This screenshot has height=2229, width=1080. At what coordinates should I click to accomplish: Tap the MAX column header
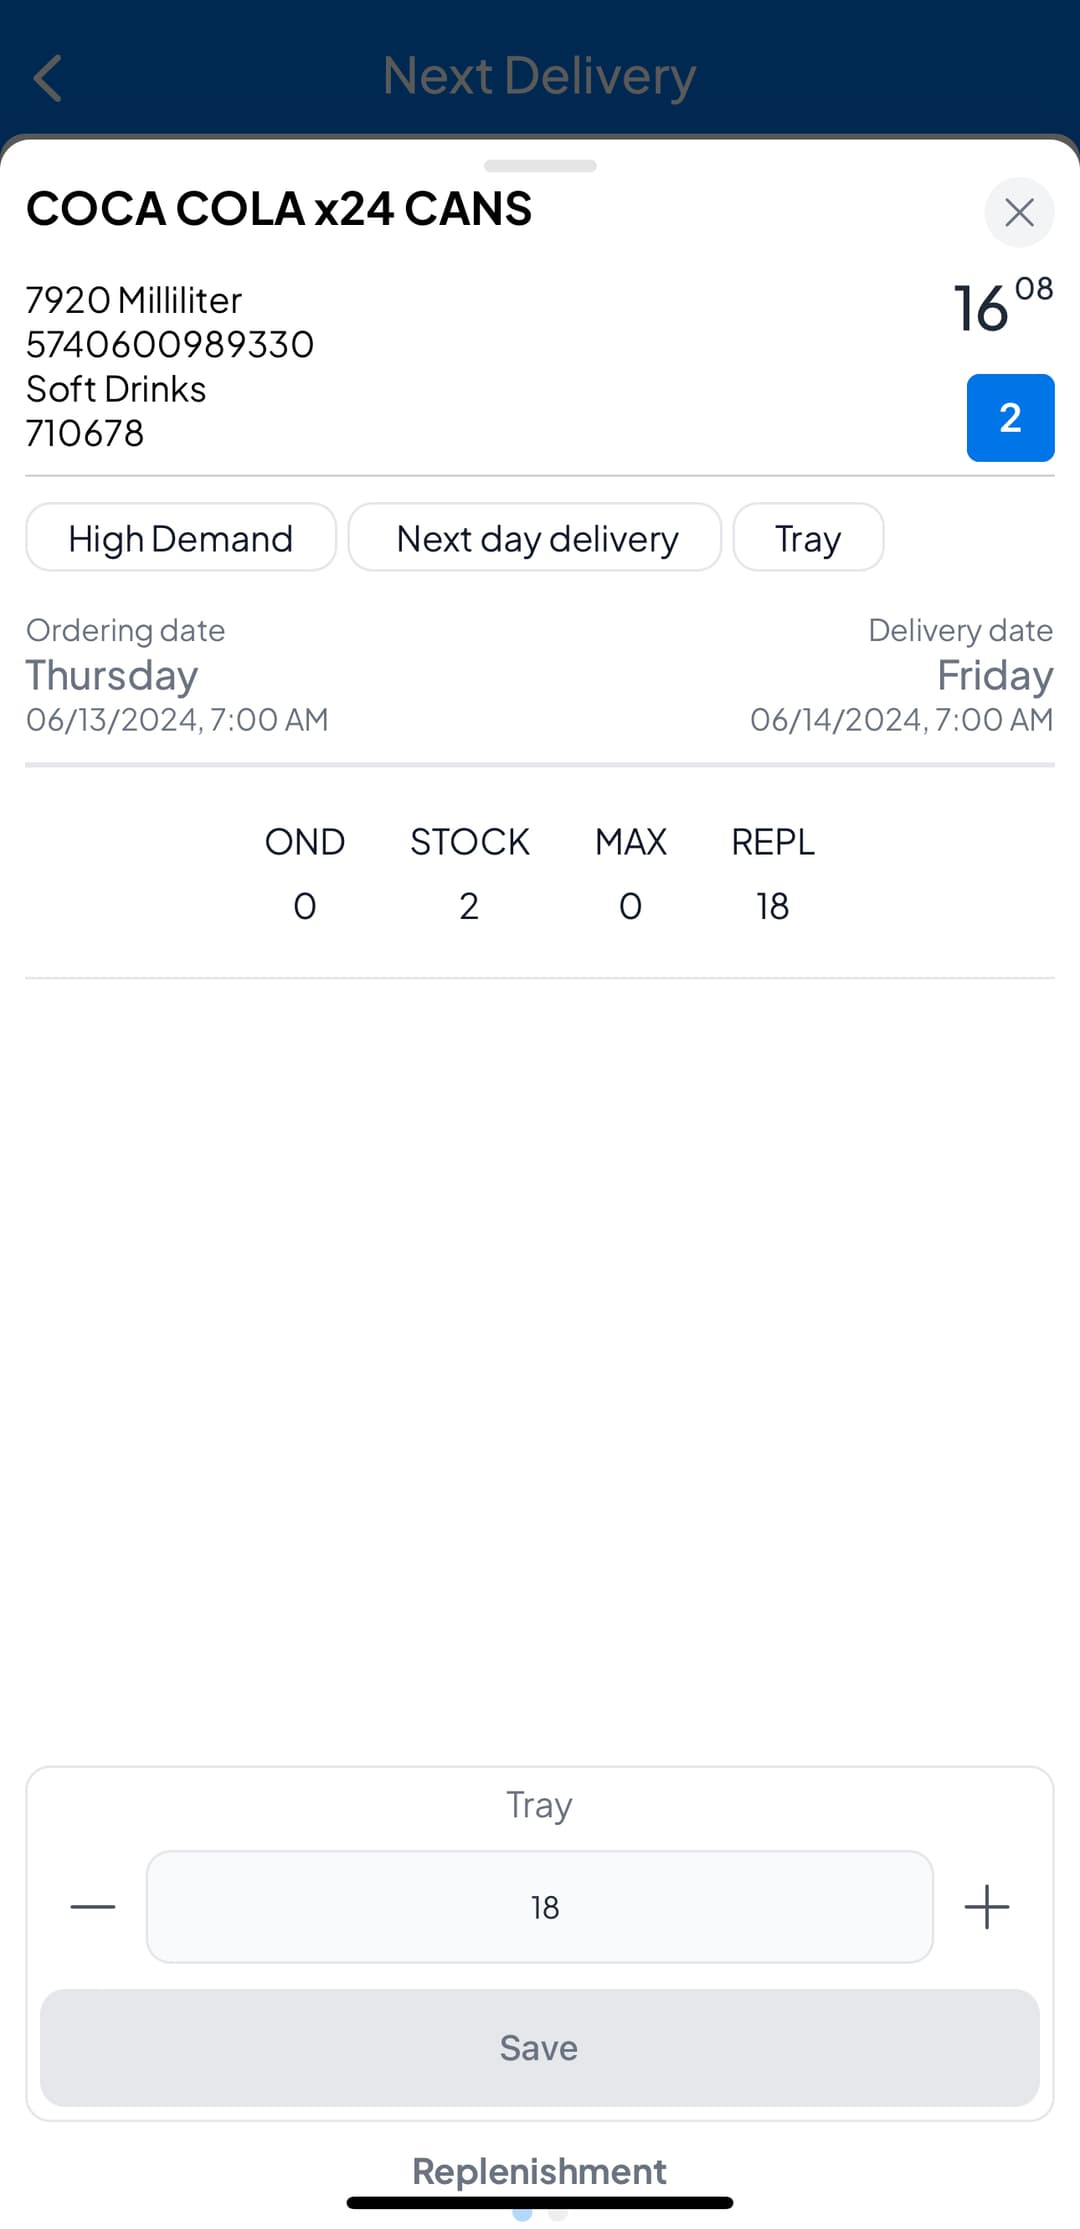tap(631, 842)
